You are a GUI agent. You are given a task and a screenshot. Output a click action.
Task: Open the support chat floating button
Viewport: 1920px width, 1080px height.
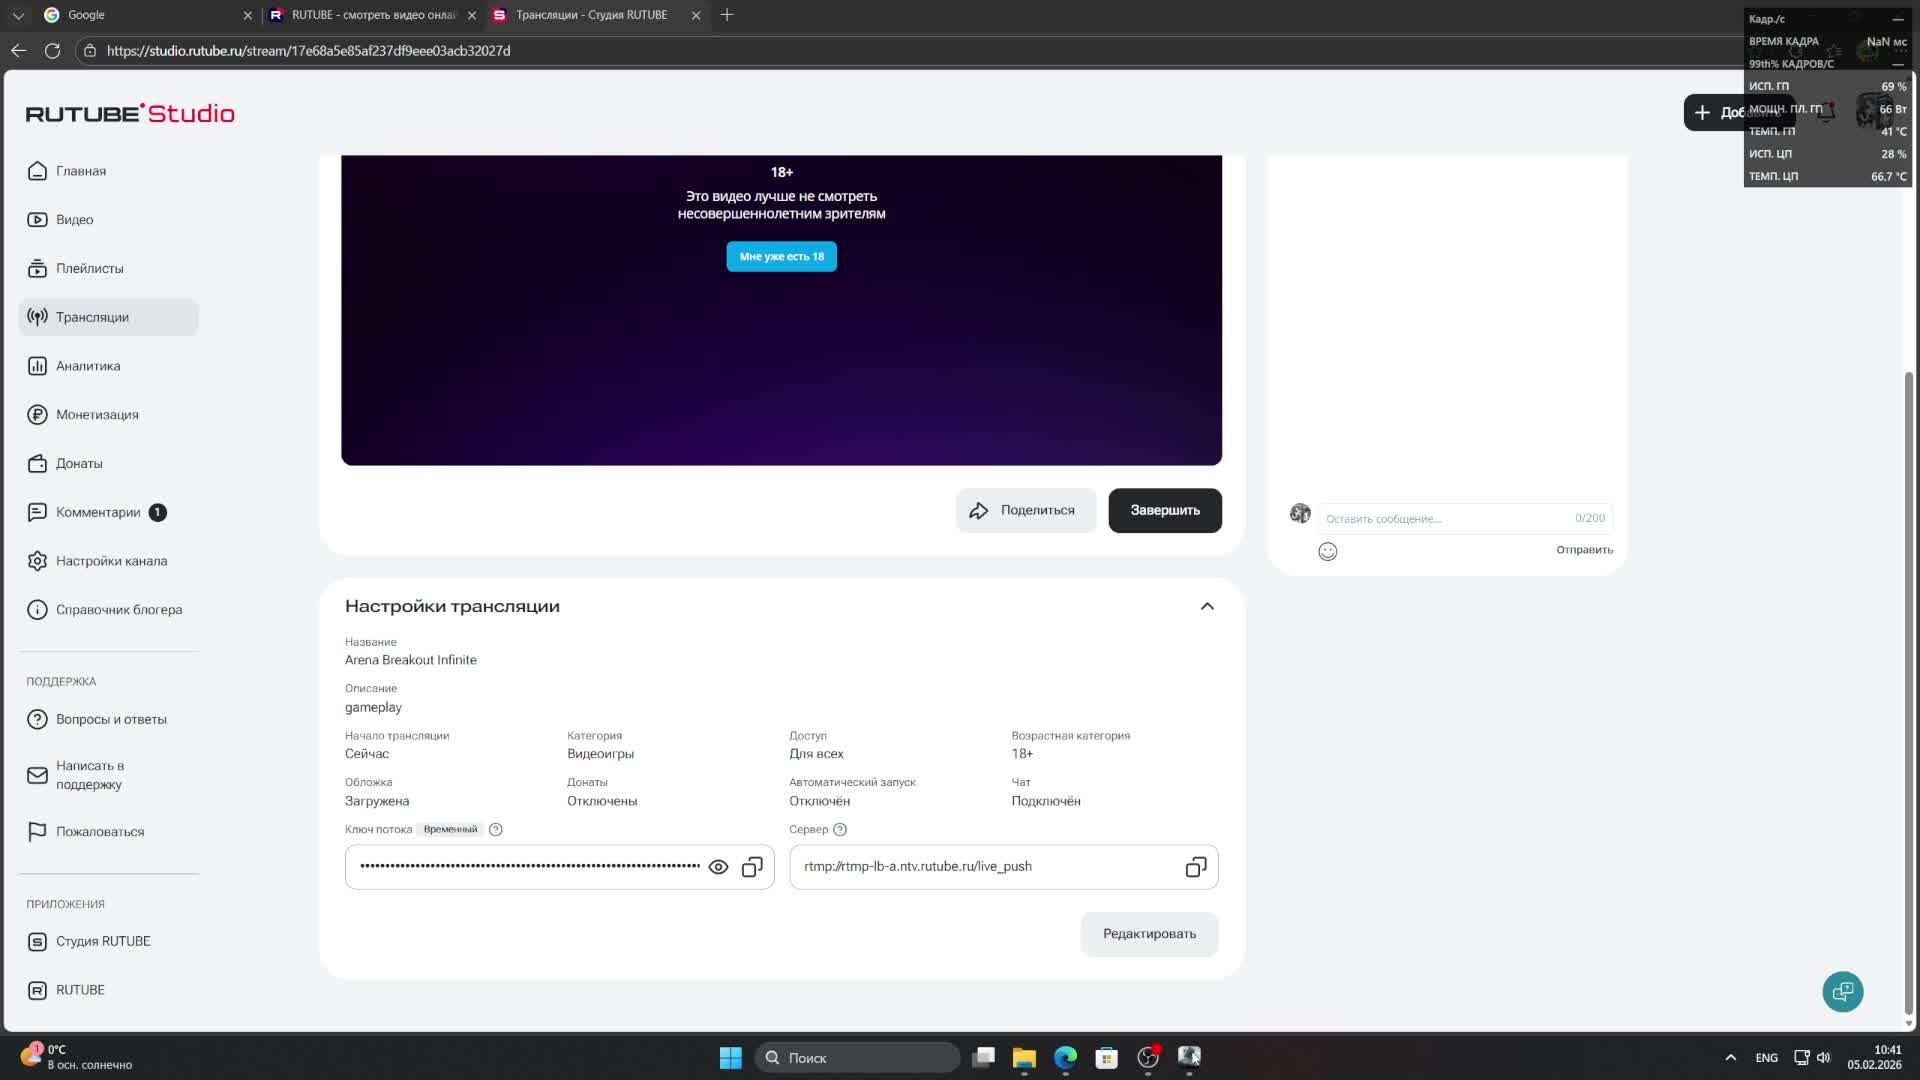(x=1842, y=991)
